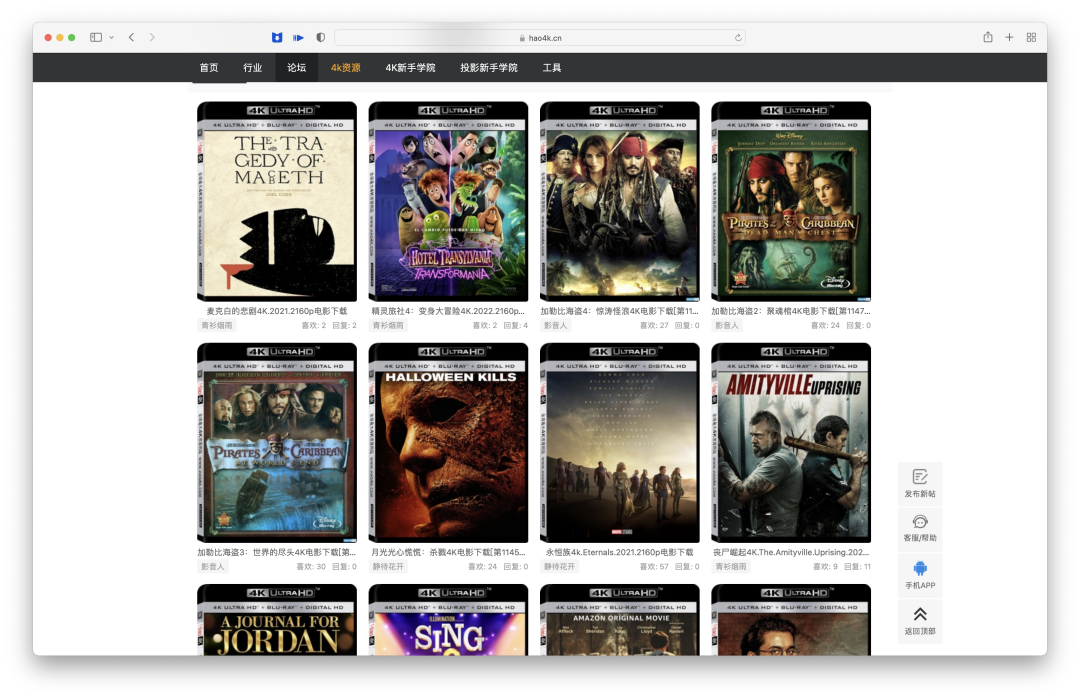1080x699 pixels.
Task: Click the 麦克白的悲剧4K.2021.2160p电影下载 title link
Action: (277, 311)
